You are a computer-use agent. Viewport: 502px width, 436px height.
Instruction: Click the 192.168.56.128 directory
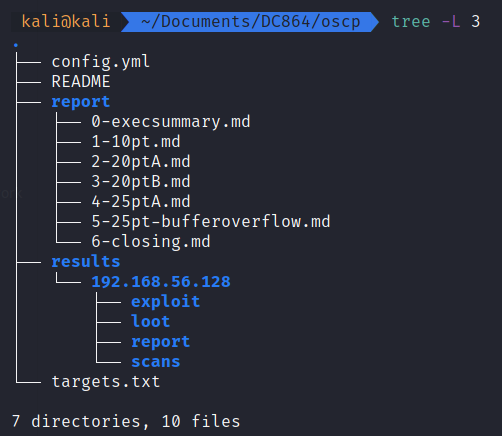pos(161,282)
